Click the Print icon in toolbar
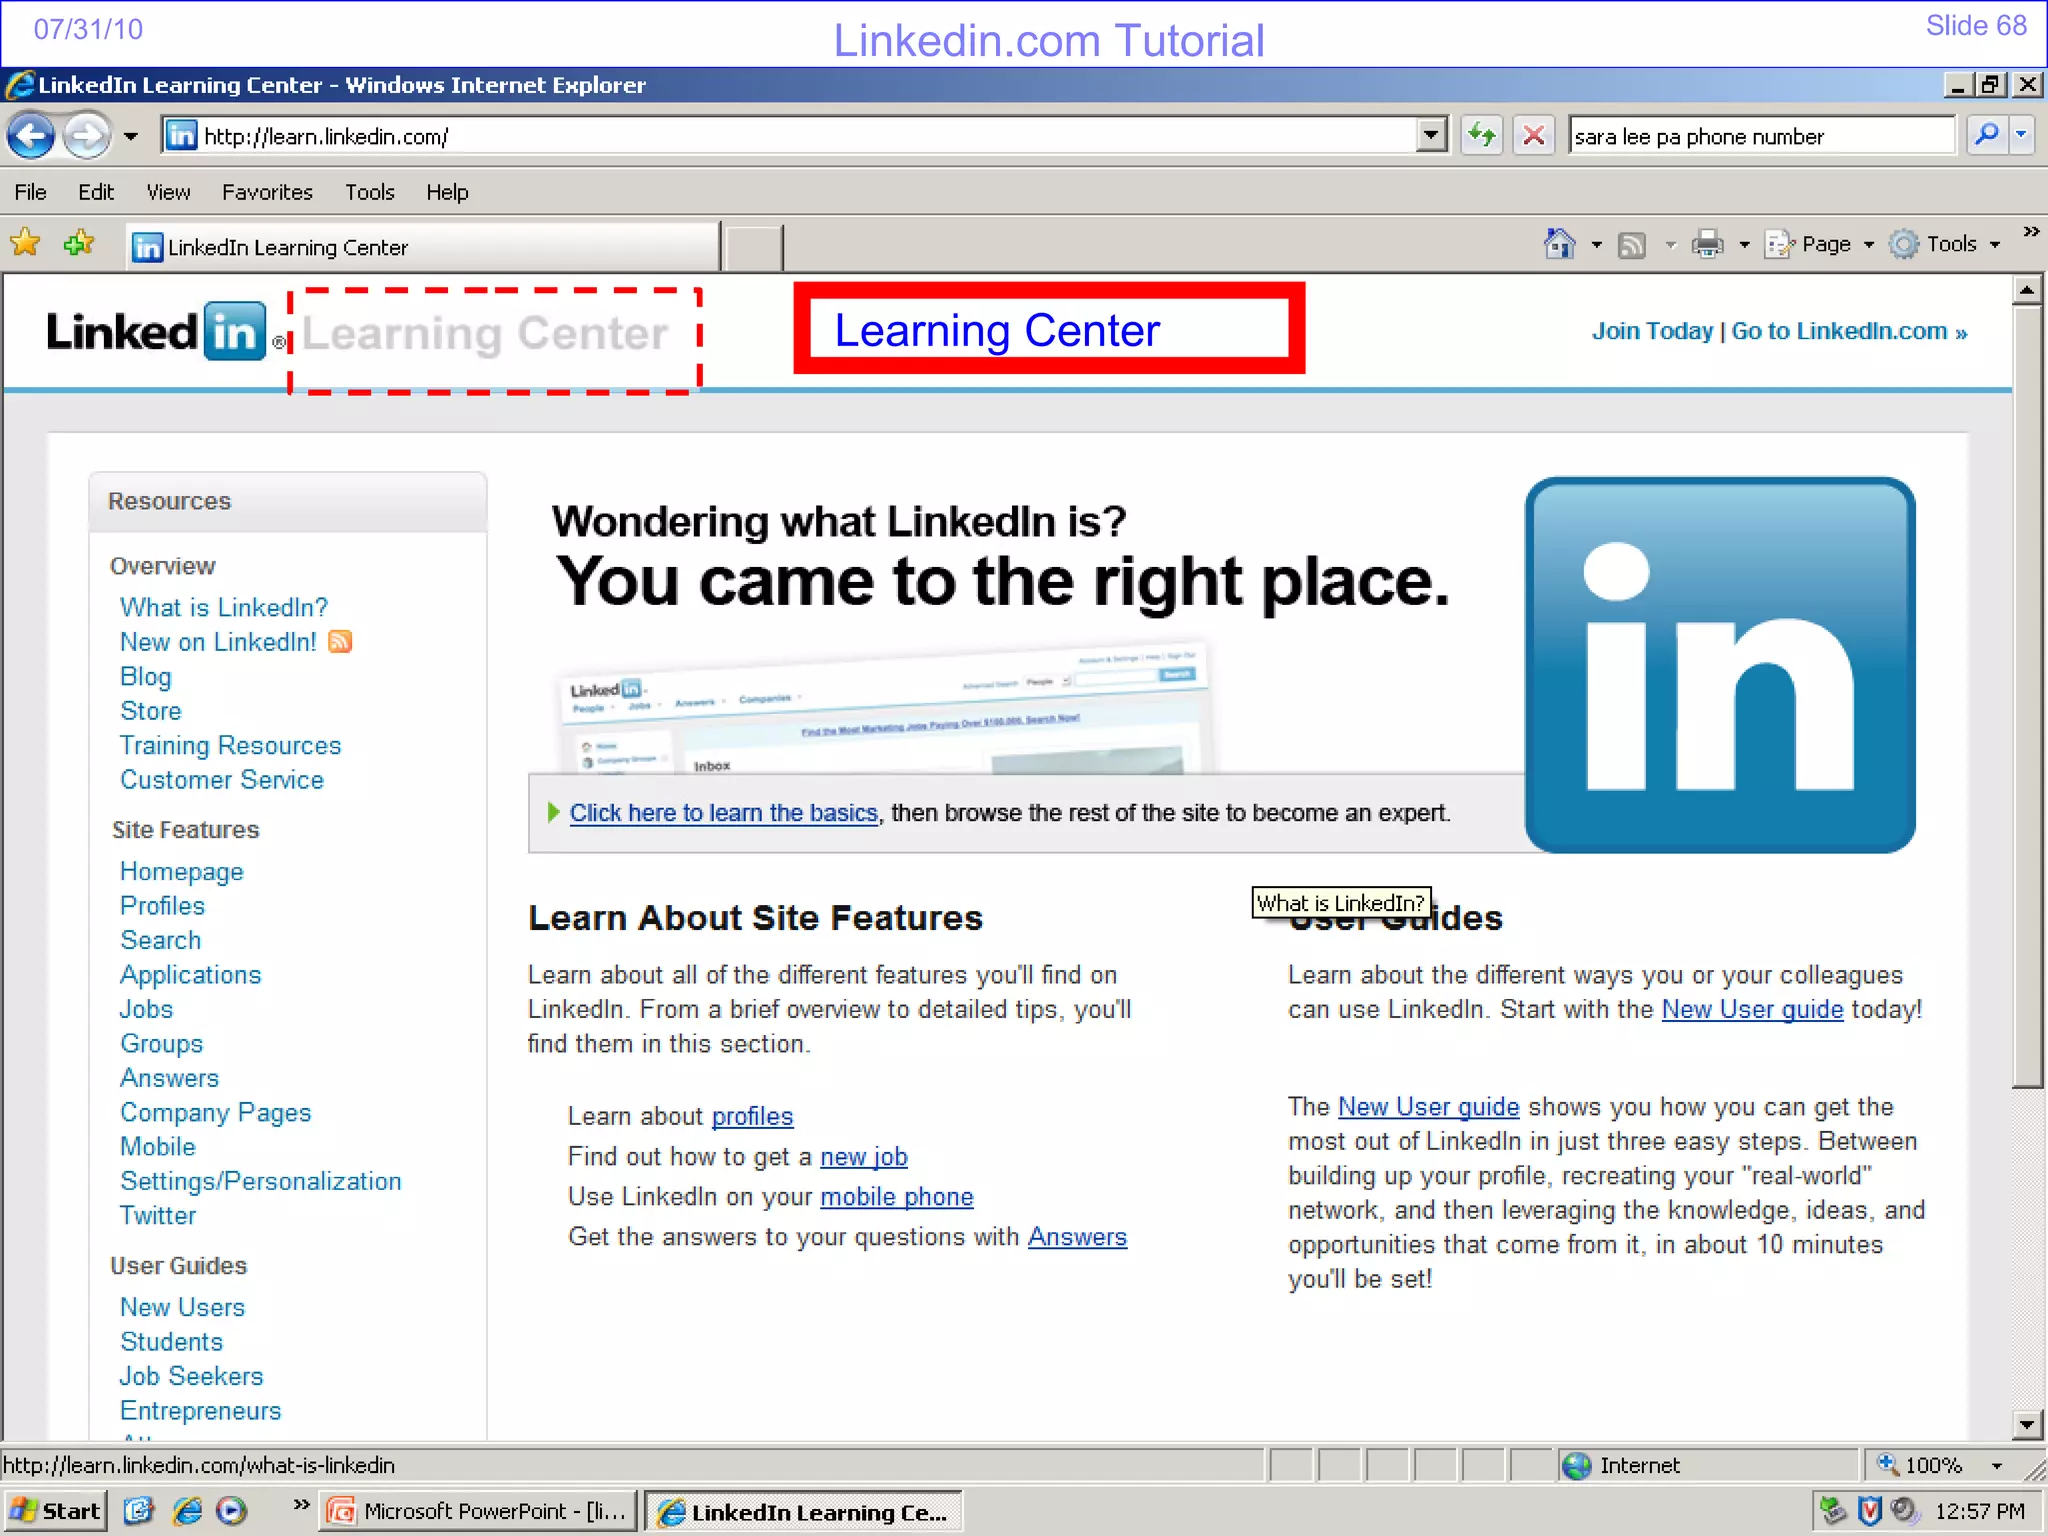2048x1536 pixels. point(1707,244)
